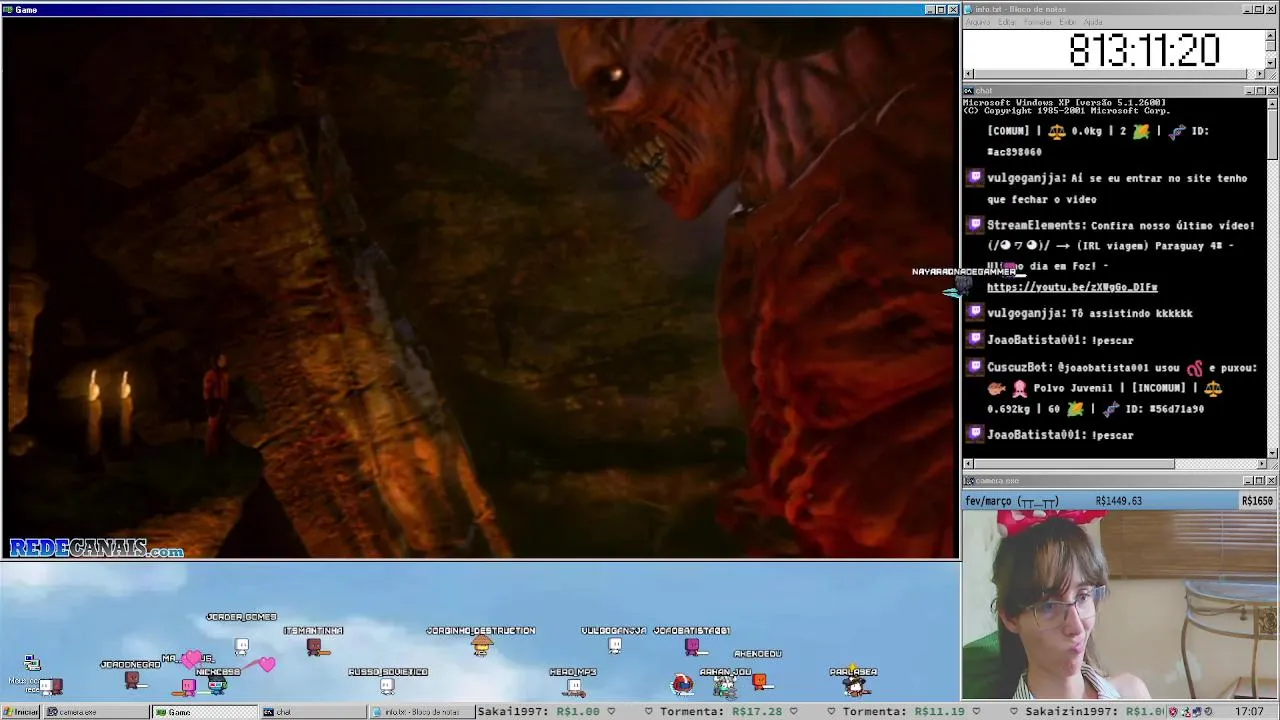The width and height of the screenshot is (1280, 720).
Task: Click the webcam video in camera.exe window
Action: [1120, 605]
